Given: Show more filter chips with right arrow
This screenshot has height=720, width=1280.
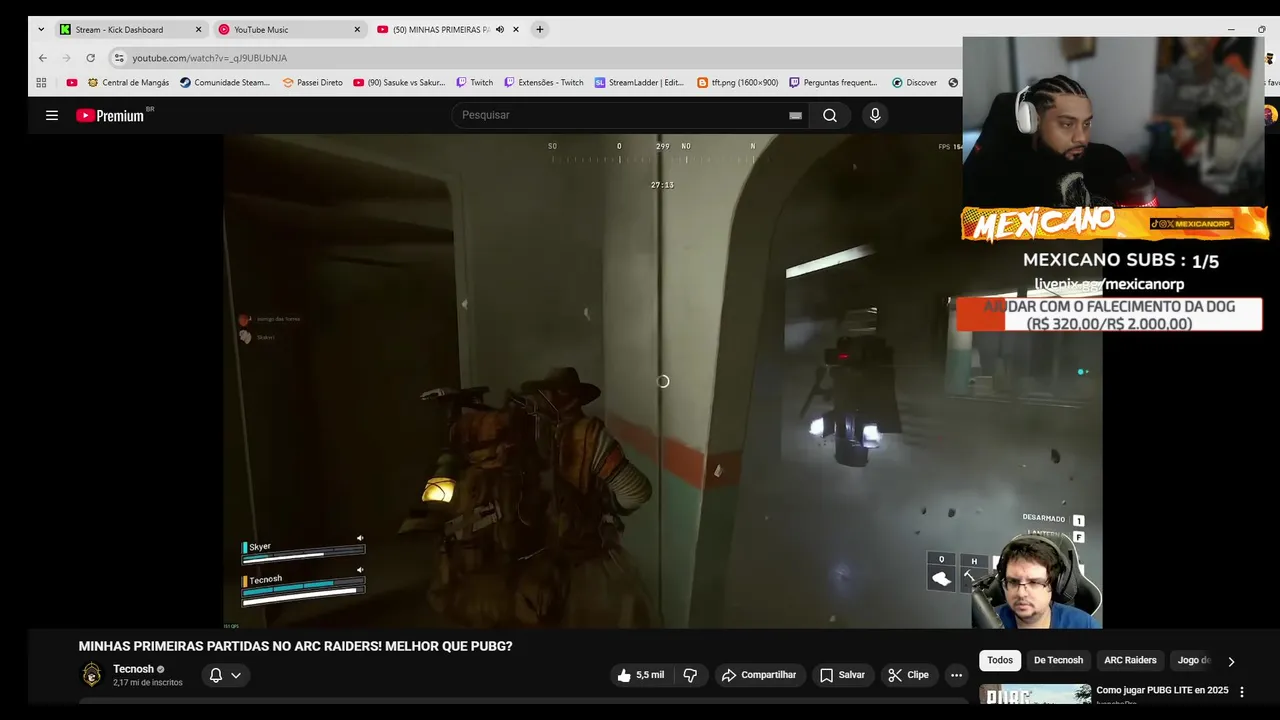Looking at the screenshot, I should point(1231,661).
